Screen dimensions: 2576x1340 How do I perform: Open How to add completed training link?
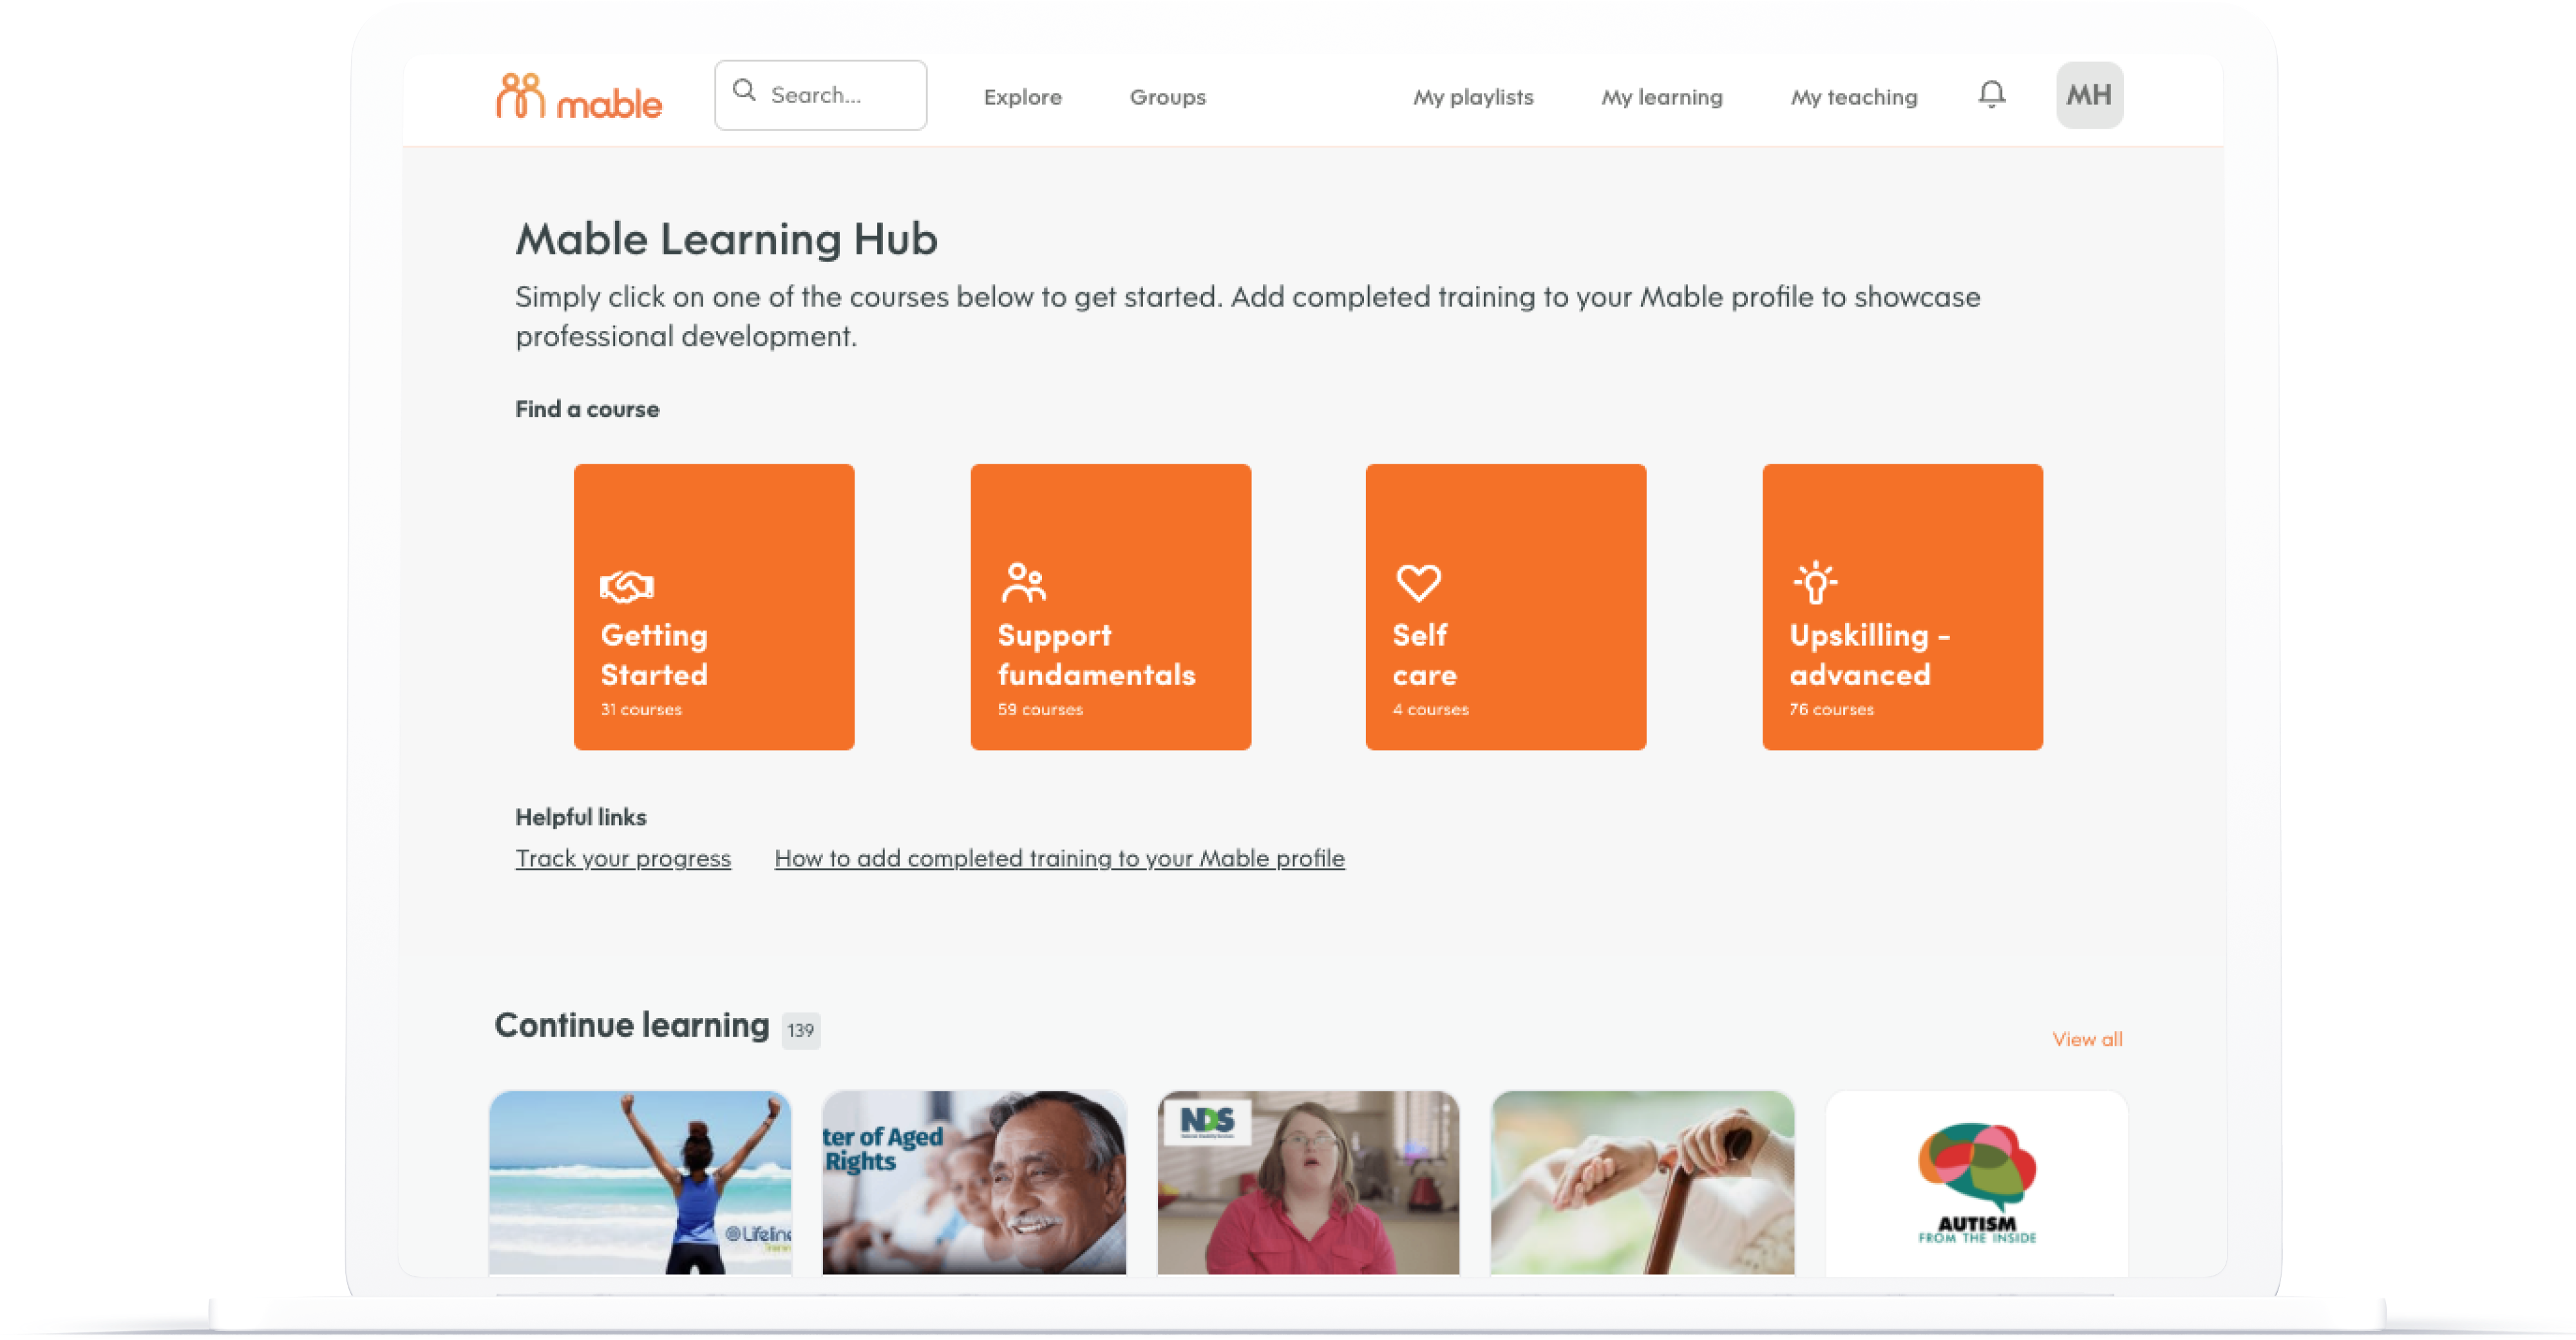click(1059, 859)
